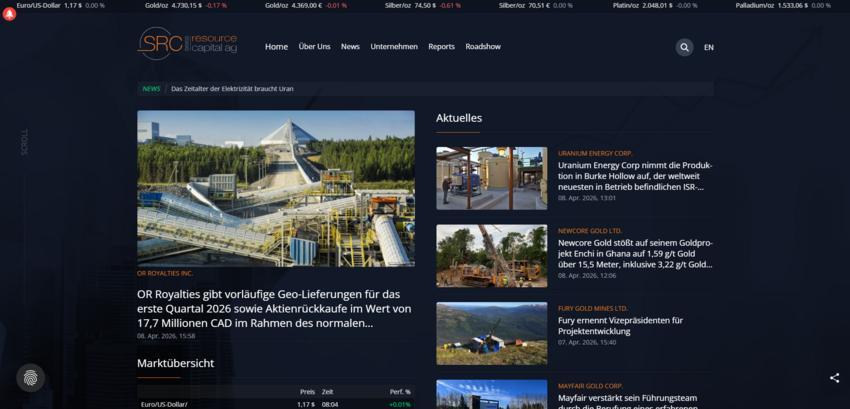This screenshot has height=409, width=850.
Task: Open the Unternehmen menu item
Action: click(x=394, y=47)
